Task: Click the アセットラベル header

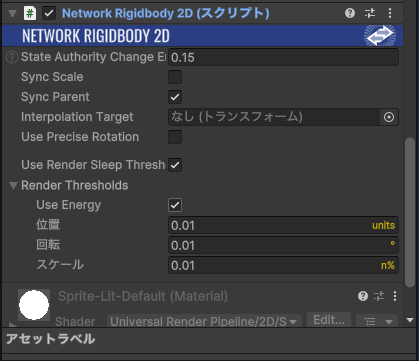Action: [50, 339]
